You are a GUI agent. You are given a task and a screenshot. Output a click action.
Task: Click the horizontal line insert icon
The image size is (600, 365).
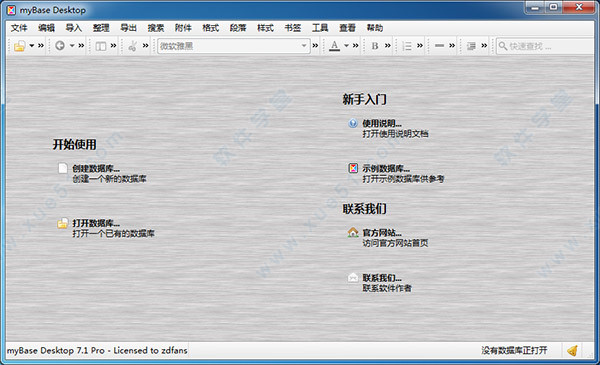click(x=439, y=46)
